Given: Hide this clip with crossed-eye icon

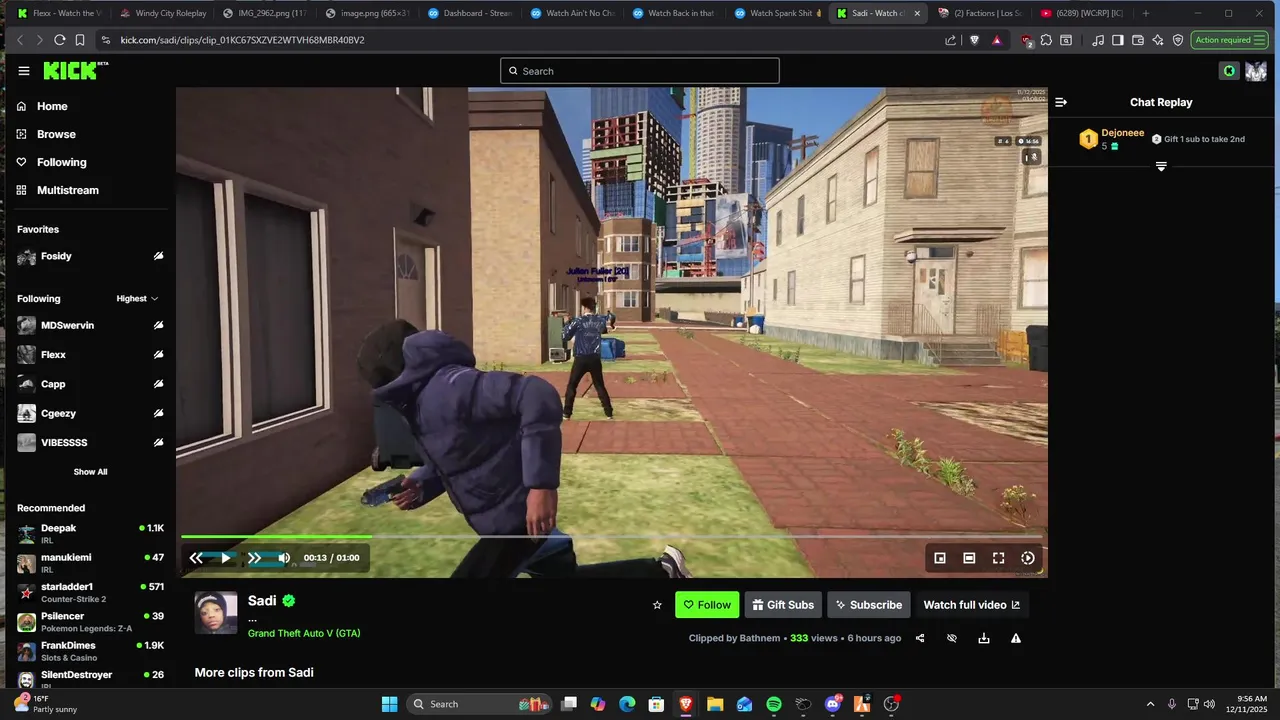Looking at the screenshot, I should (952, 638).
